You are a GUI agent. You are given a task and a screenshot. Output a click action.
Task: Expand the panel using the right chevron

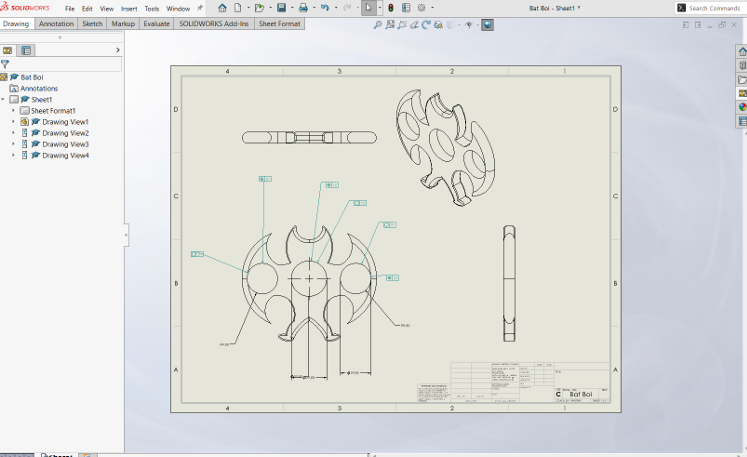coord(118,50)
